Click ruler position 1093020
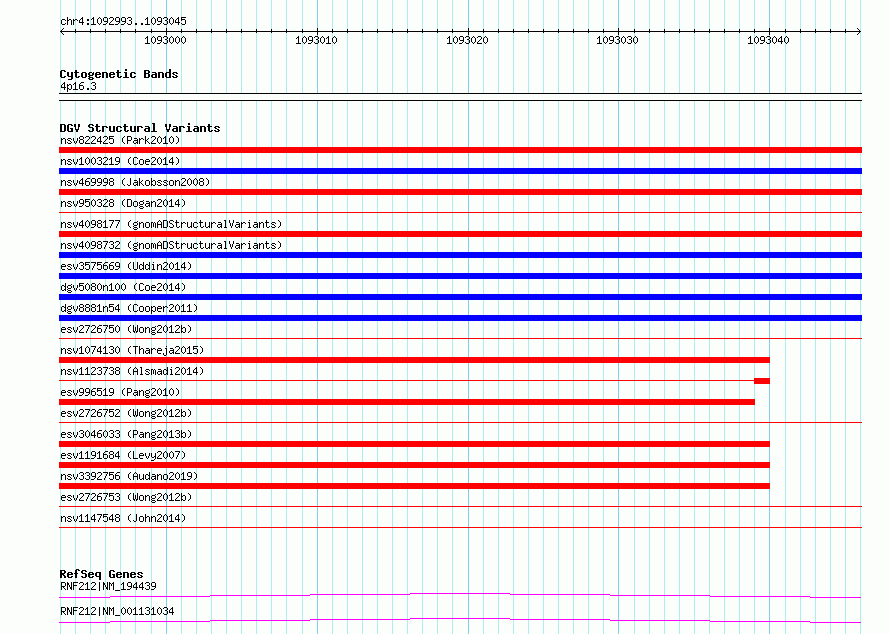This screenshot has height=634, width=890. click(x=467, y=40)
